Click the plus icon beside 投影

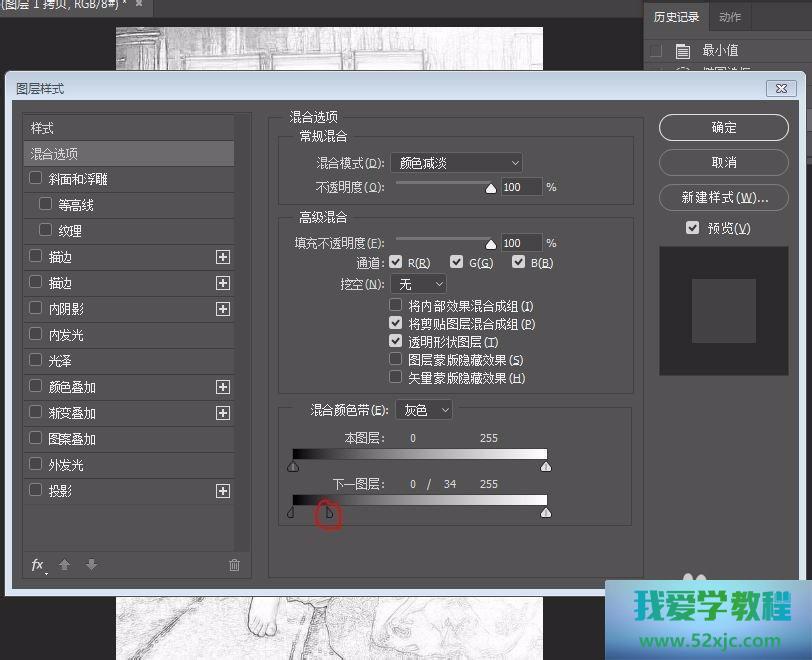click(223, 491)
